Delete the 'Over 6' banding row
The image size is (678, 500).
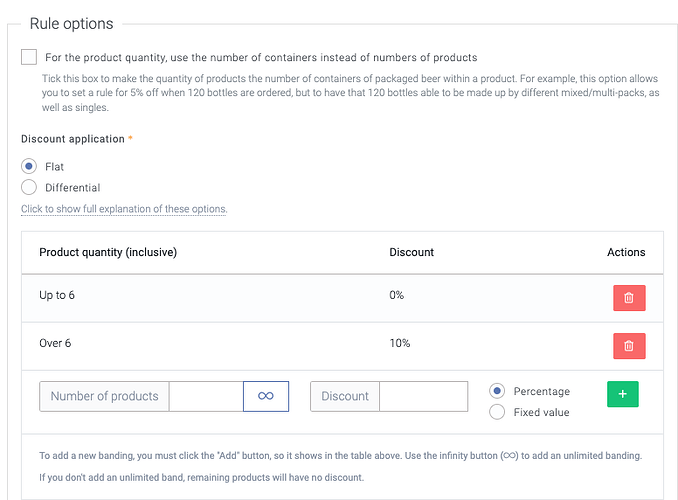point(629,346)
